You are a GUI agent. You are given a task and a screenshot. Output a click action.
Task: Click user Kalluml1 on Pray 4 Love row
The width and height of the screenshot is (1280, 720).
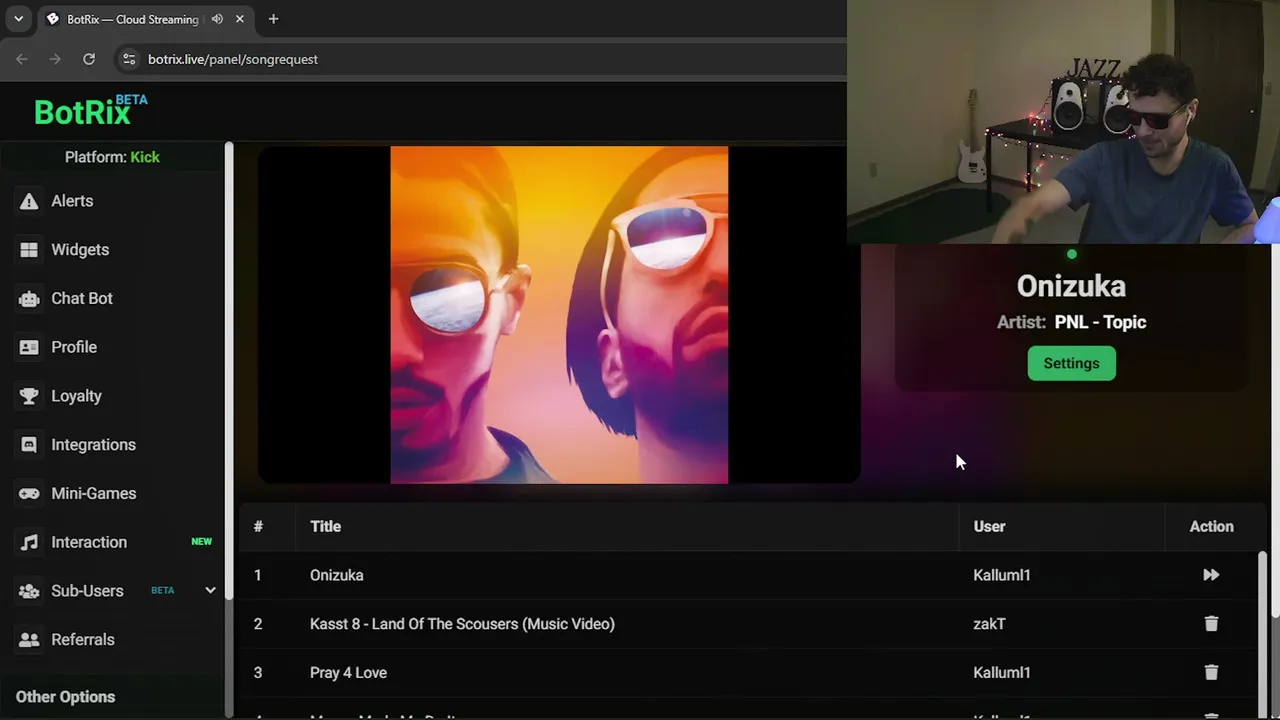pos(1001,673)
